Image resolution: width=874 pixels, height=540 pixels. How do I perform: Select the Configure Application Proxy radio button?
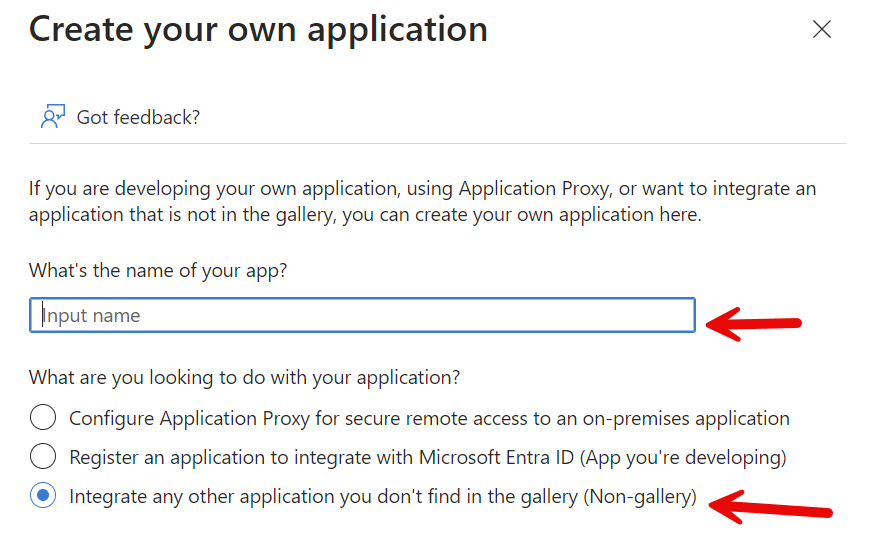43,418
